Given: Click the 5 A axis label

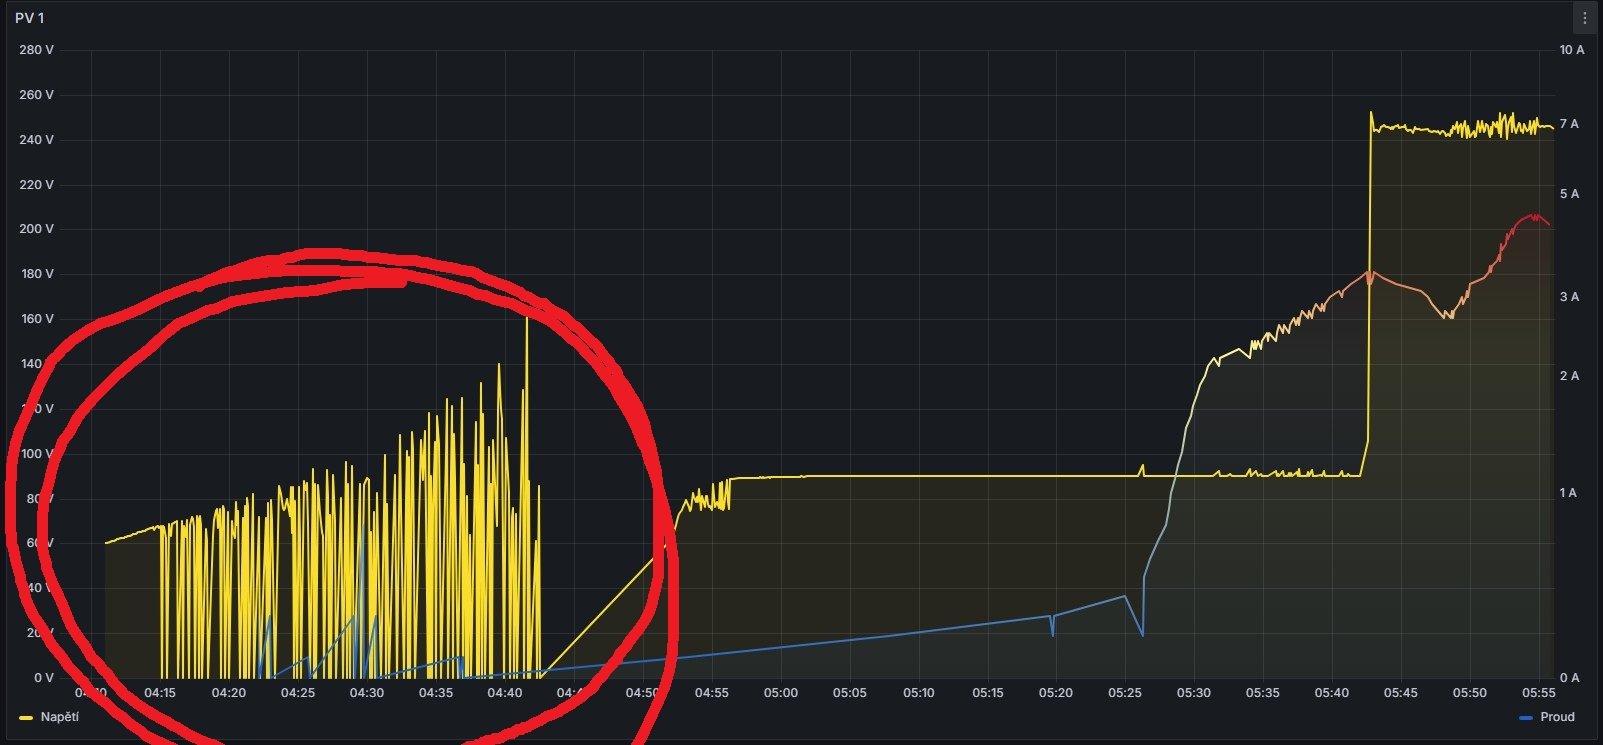Looking at the screenshot, I should click(x=1569, y=194).
